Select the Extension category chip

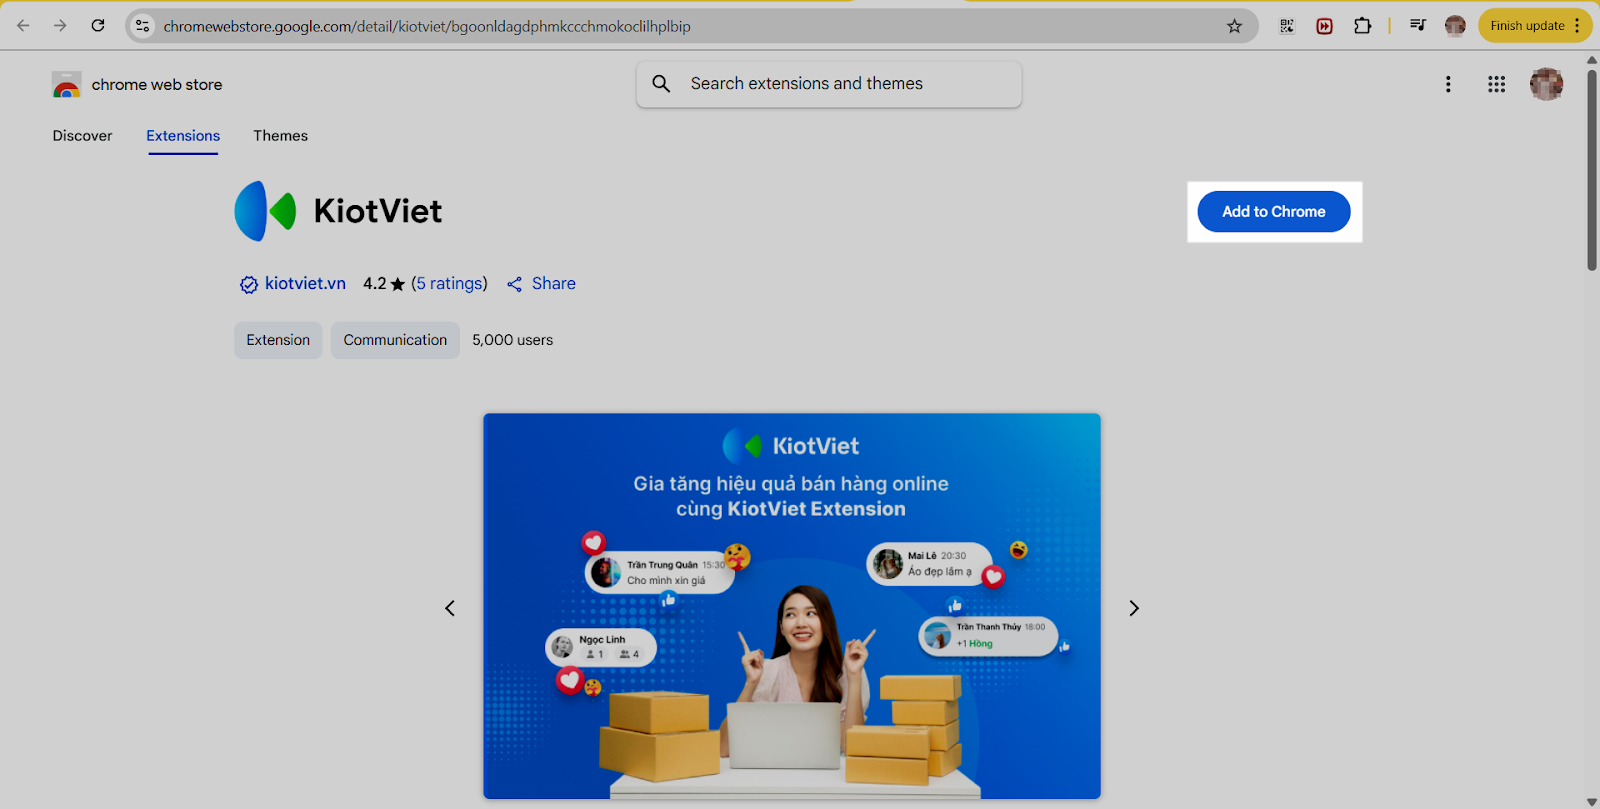click(x=278, y=340)
